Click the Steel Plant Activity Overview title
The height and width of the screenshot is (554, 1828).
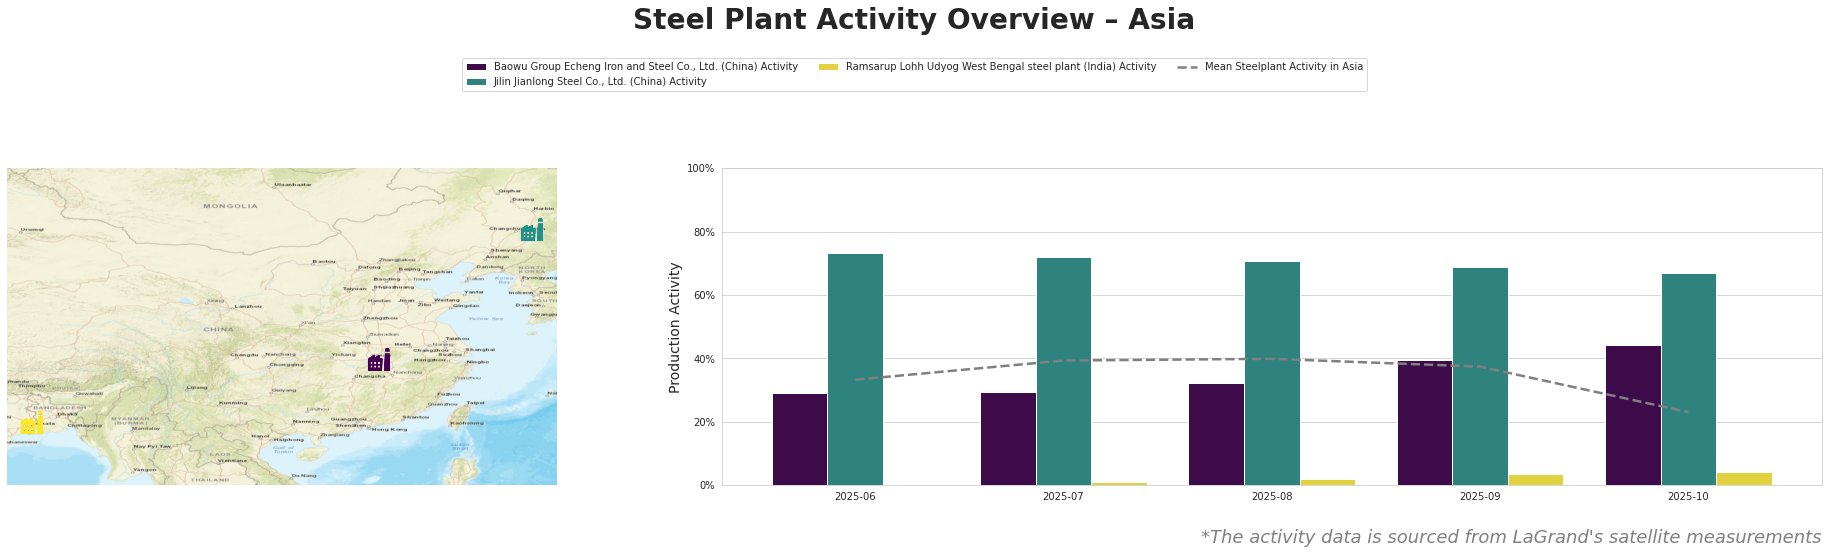coord(913,20)
